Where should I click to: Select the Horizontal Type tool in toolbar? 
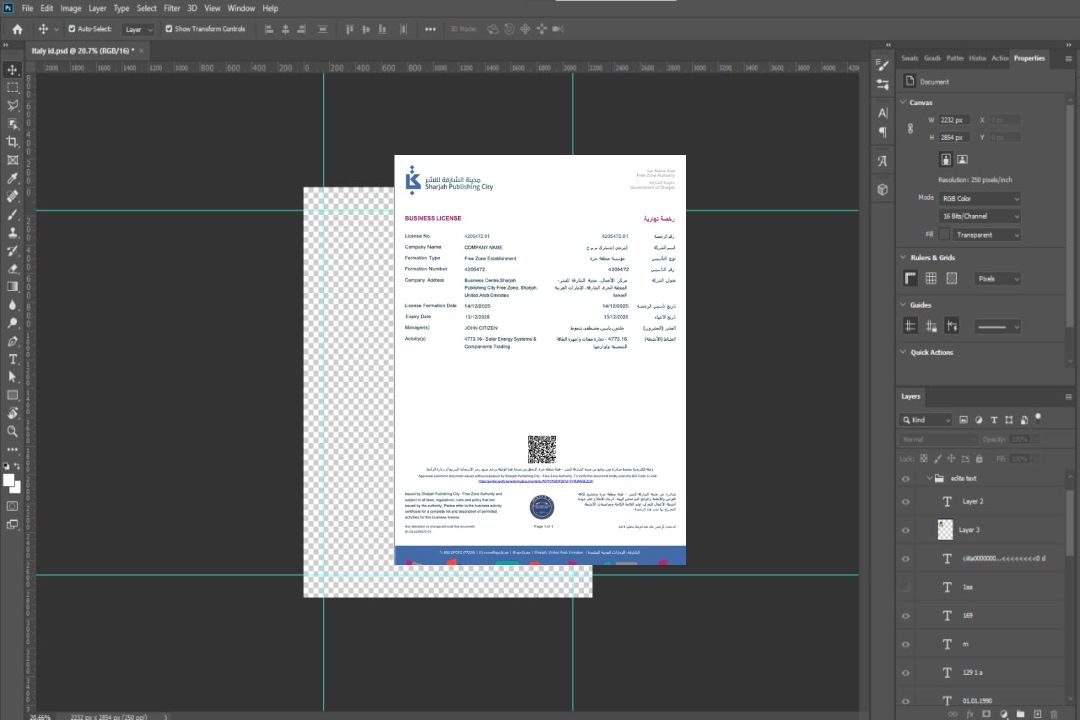[13, 359]
